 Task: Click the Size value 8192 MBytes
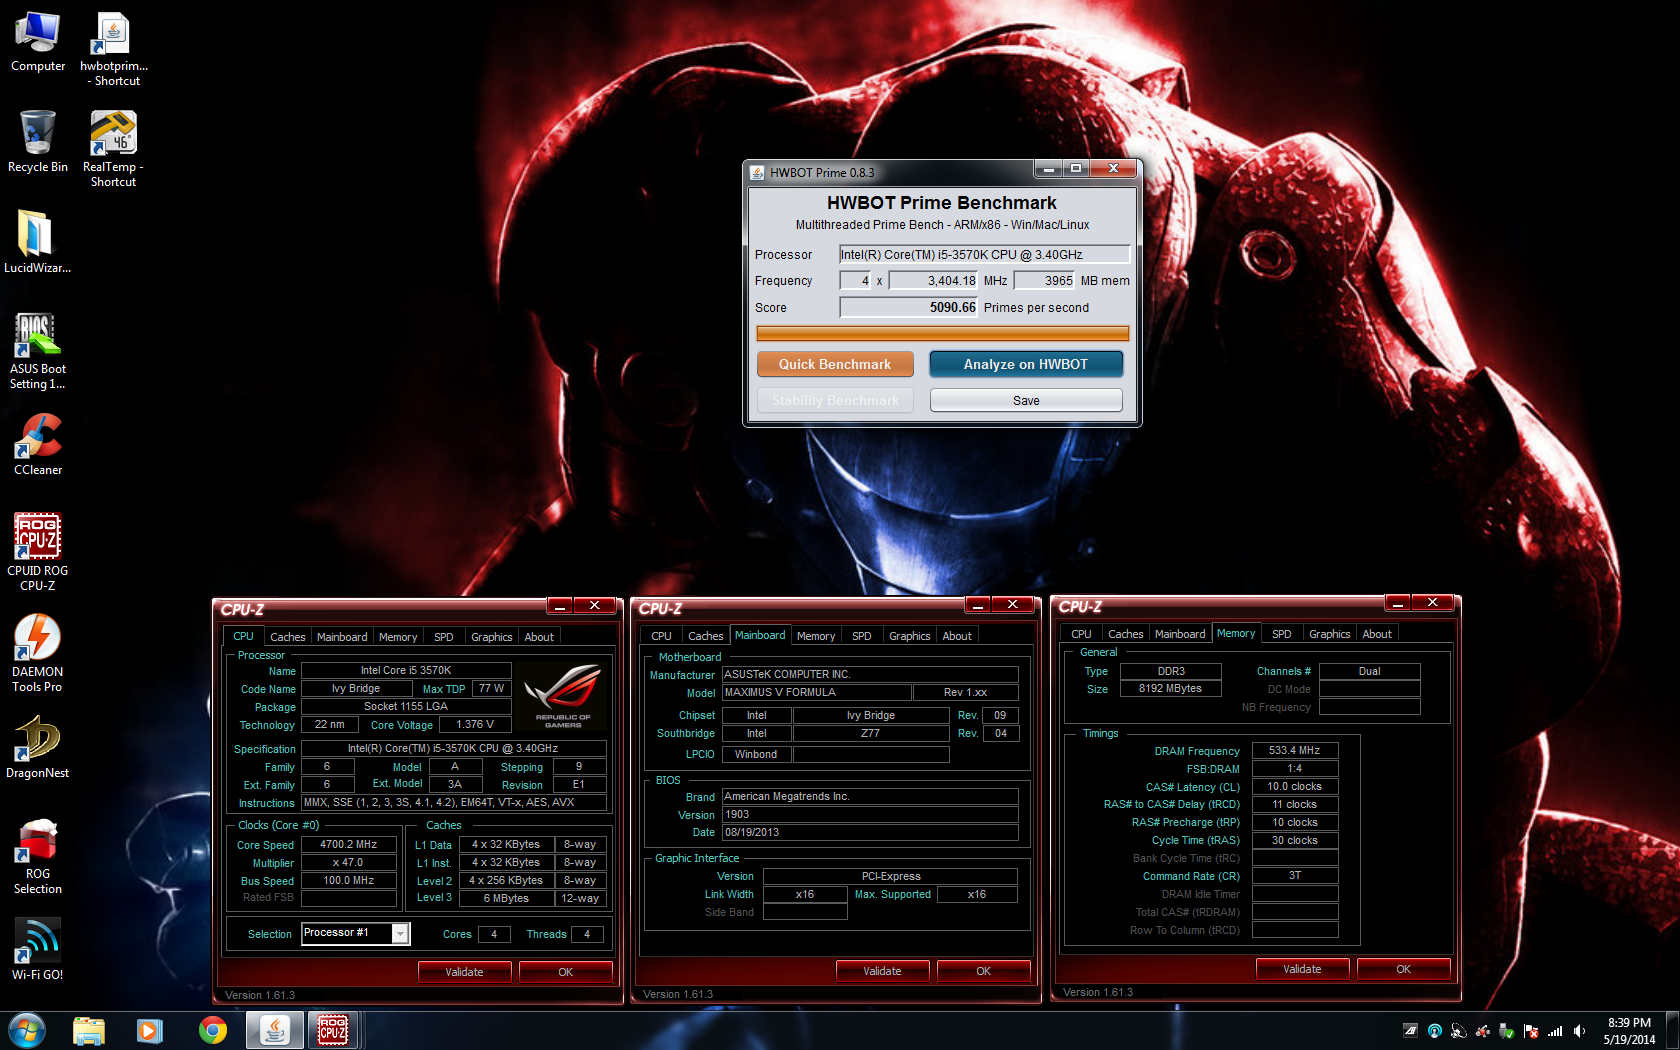click(x=1170, y=688)
